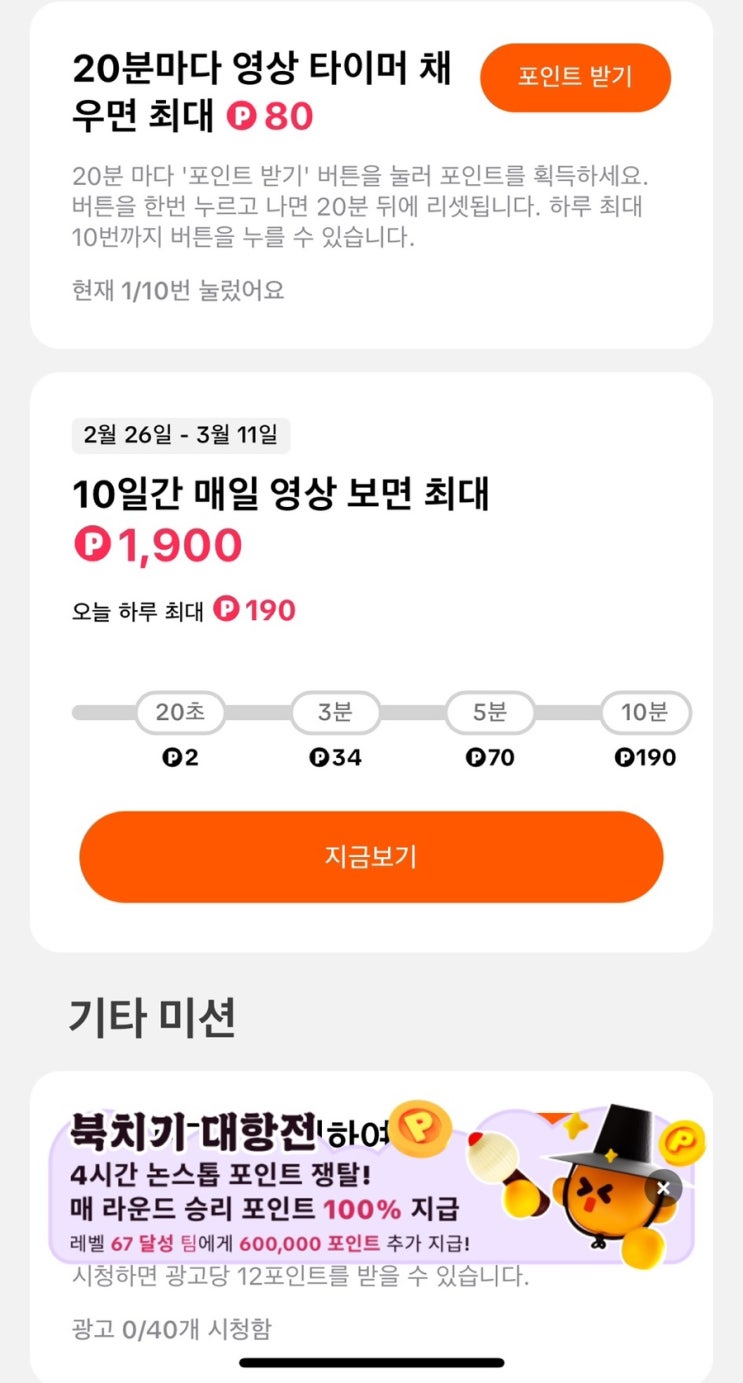Click the P icon beside today's 190
Viewport: 743px width, 1383px height.
point(227,609)
